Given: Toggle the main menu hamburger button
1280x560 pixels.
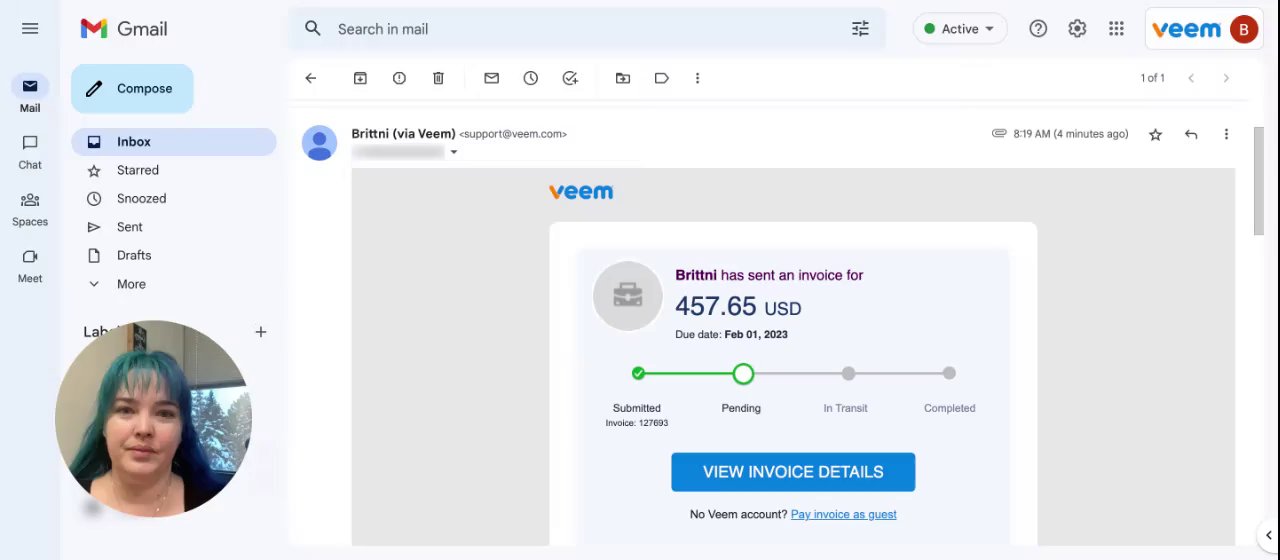Looking at the screenshot, I should 30,29.
